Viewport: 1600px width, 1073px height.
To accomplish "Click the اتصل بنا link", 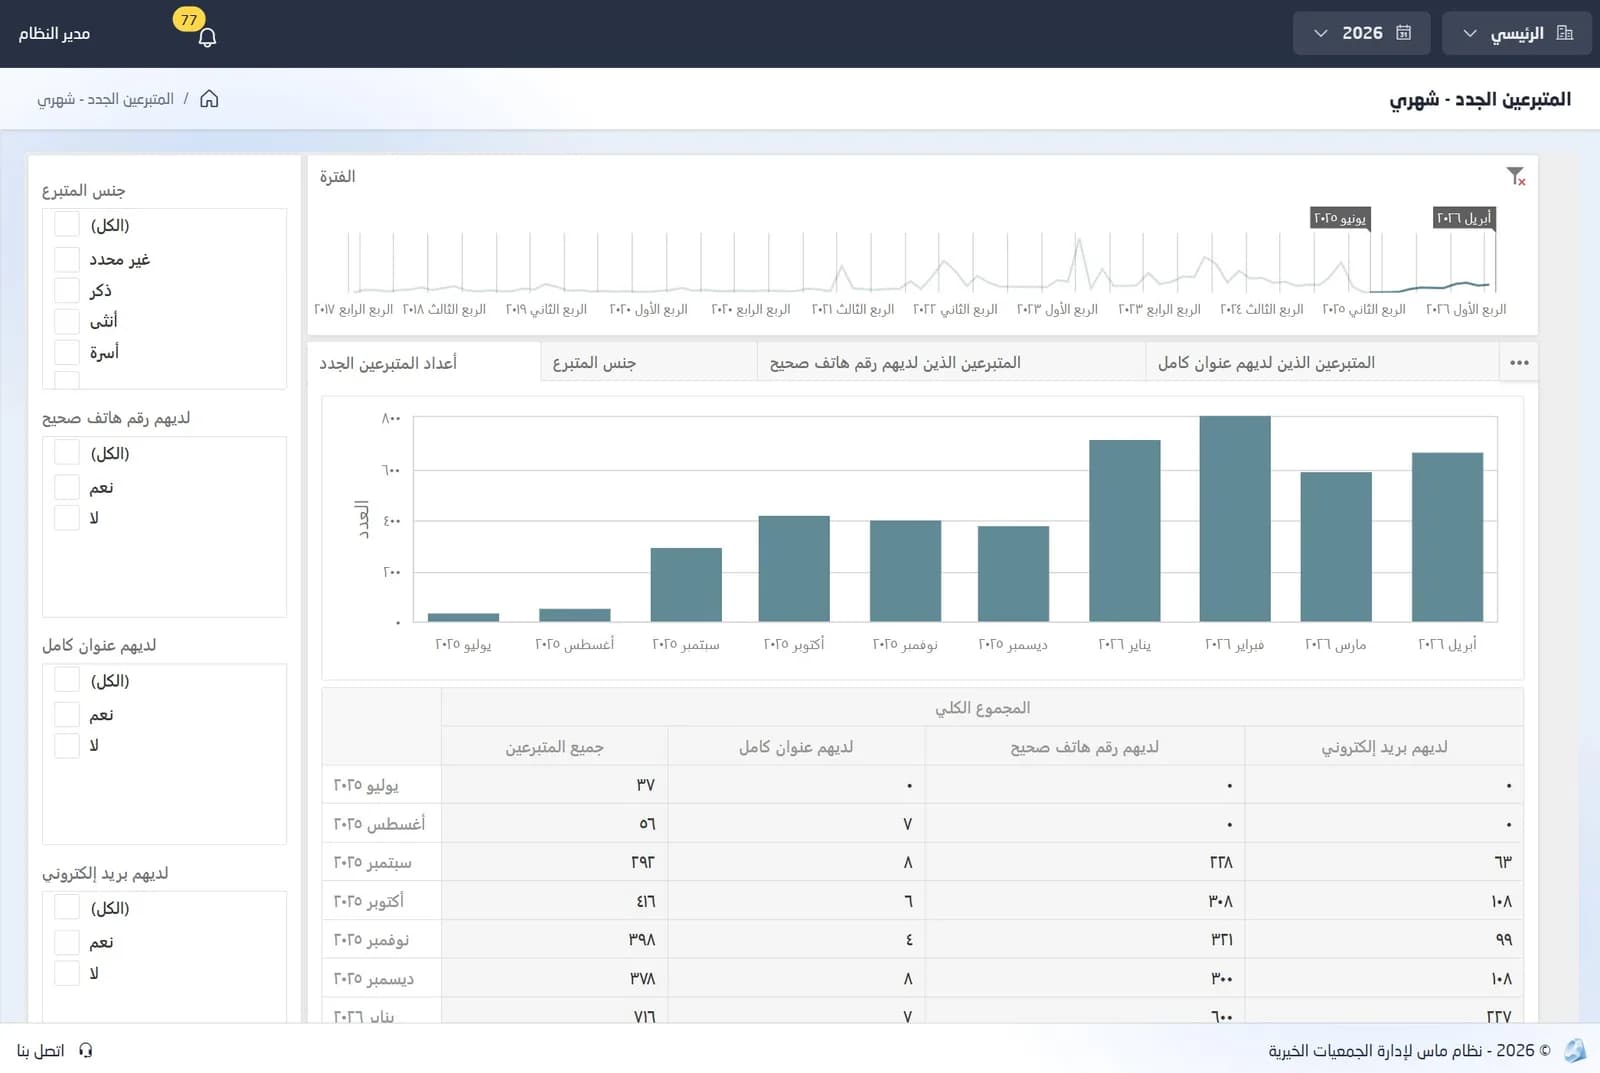I will click(x=41, y=1050).
